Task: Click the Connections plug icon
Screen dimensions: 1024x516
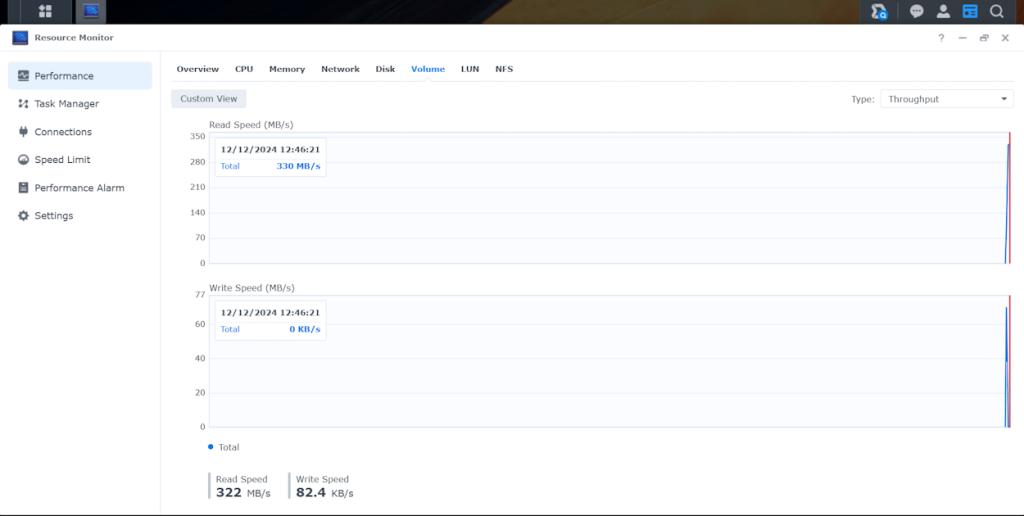Action: click(x=24, y=131)
